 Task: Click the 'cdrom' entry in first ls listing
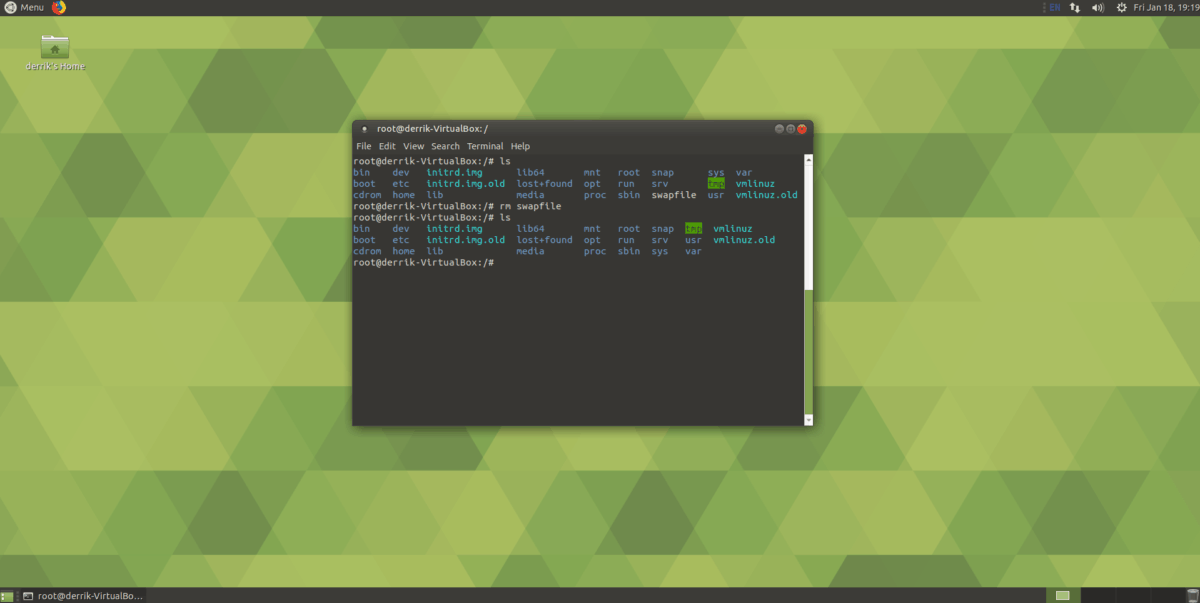point(367,195)
